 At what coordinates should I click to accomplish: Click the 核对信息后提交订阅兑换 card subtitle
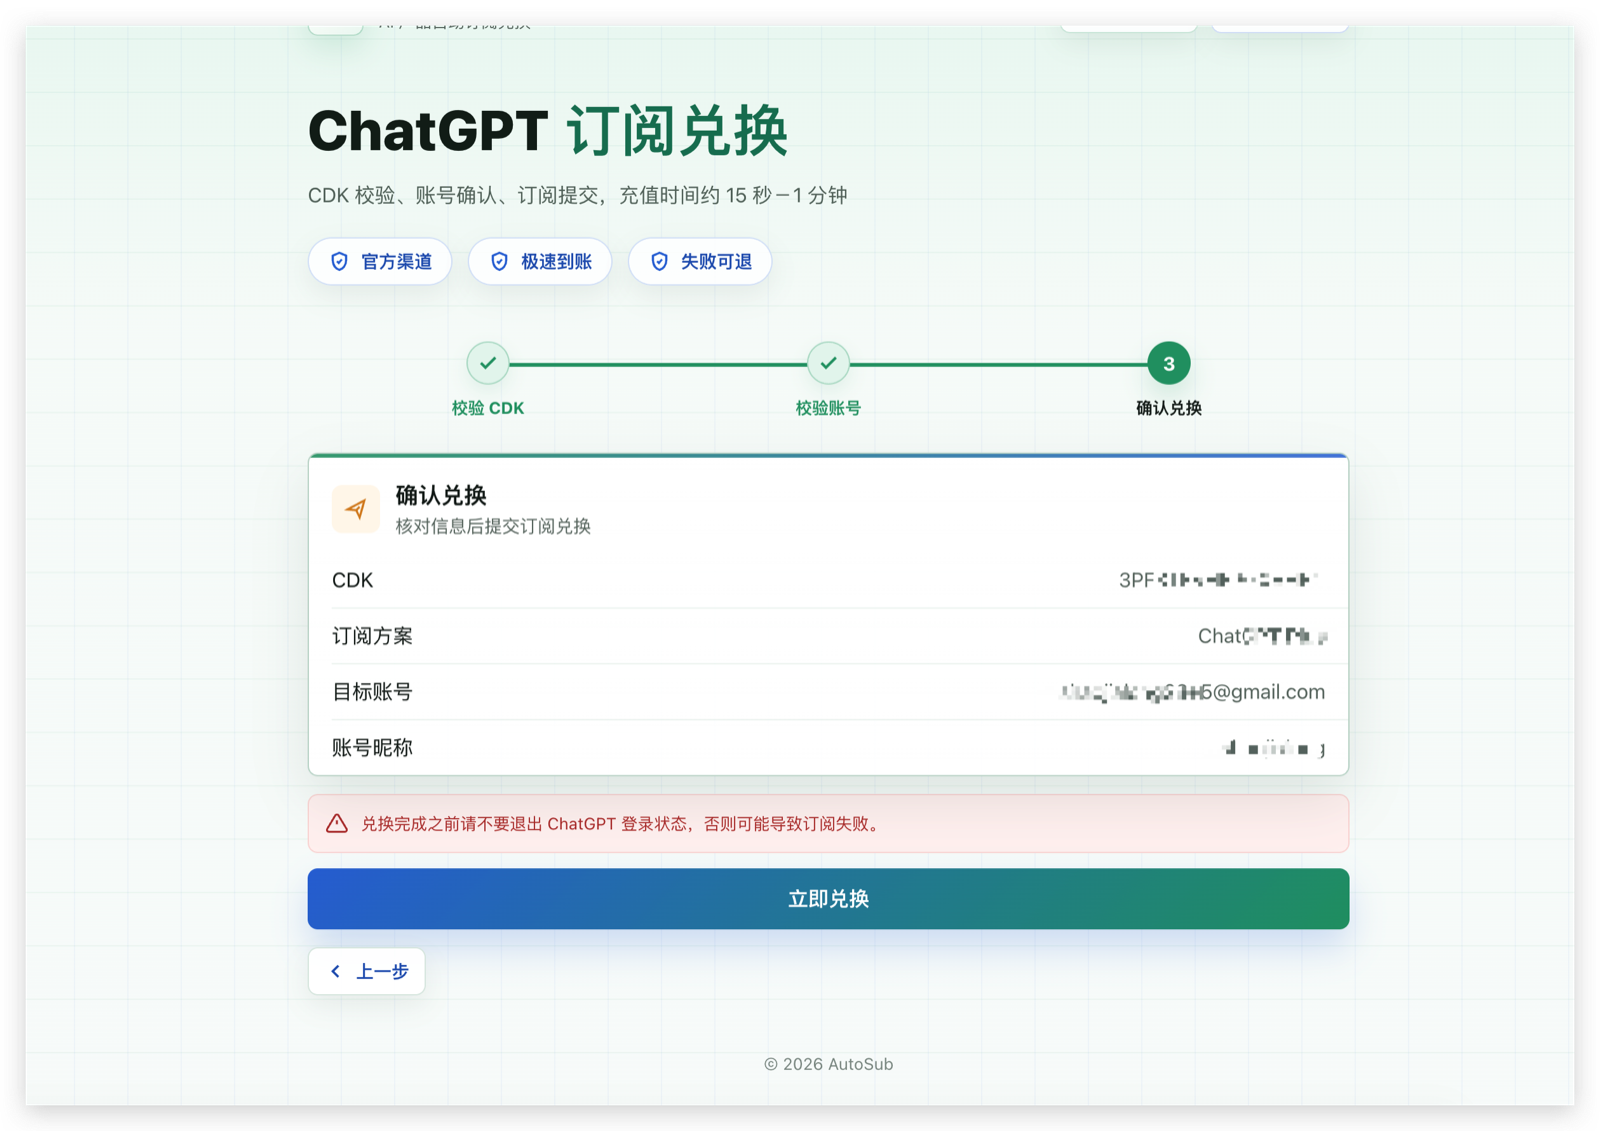coord(493,526)
